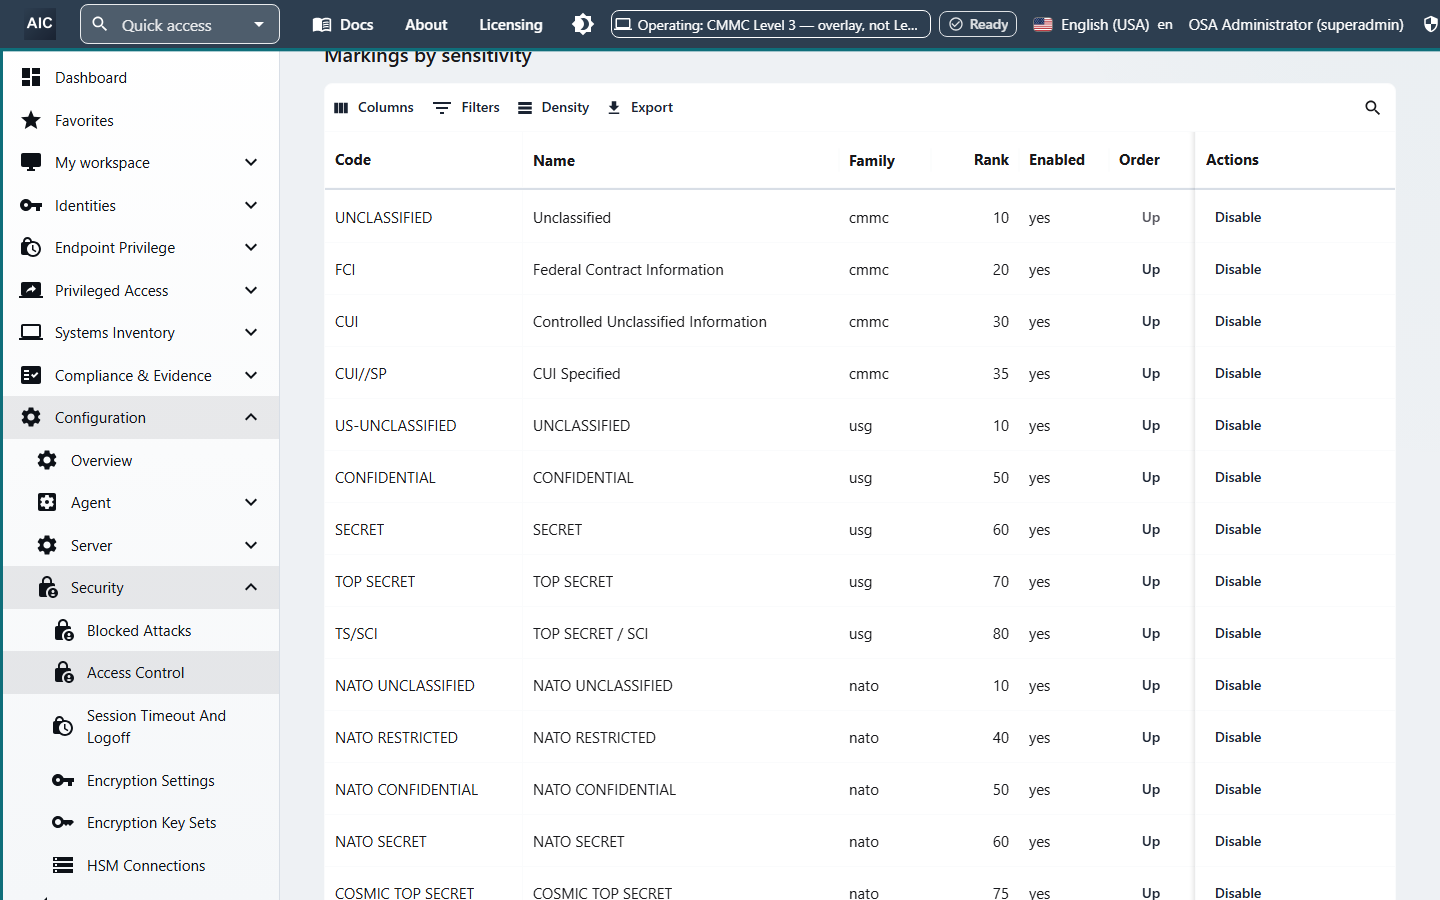This screenshot has height=900, width=1440.
Task: Click the Overview gear icon
Action: pyautogui.click(x=47, y=460)
